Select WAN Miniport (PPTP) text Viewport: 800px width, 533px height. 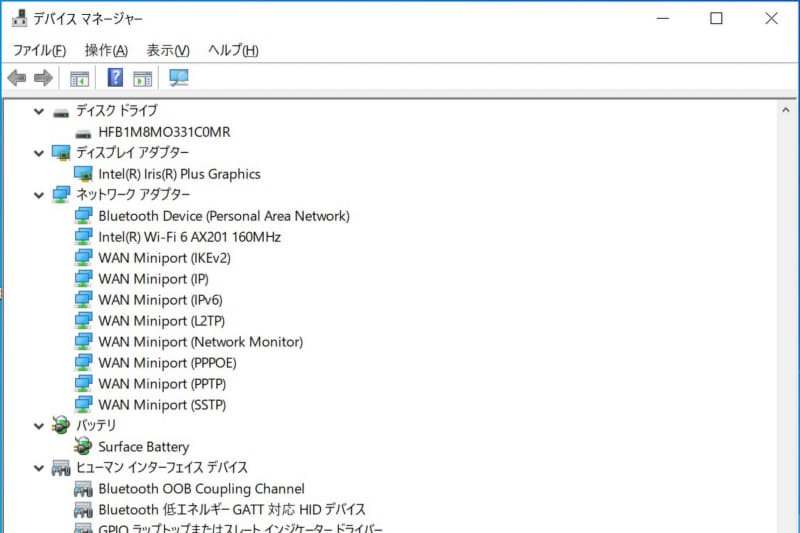pos(162,384)
